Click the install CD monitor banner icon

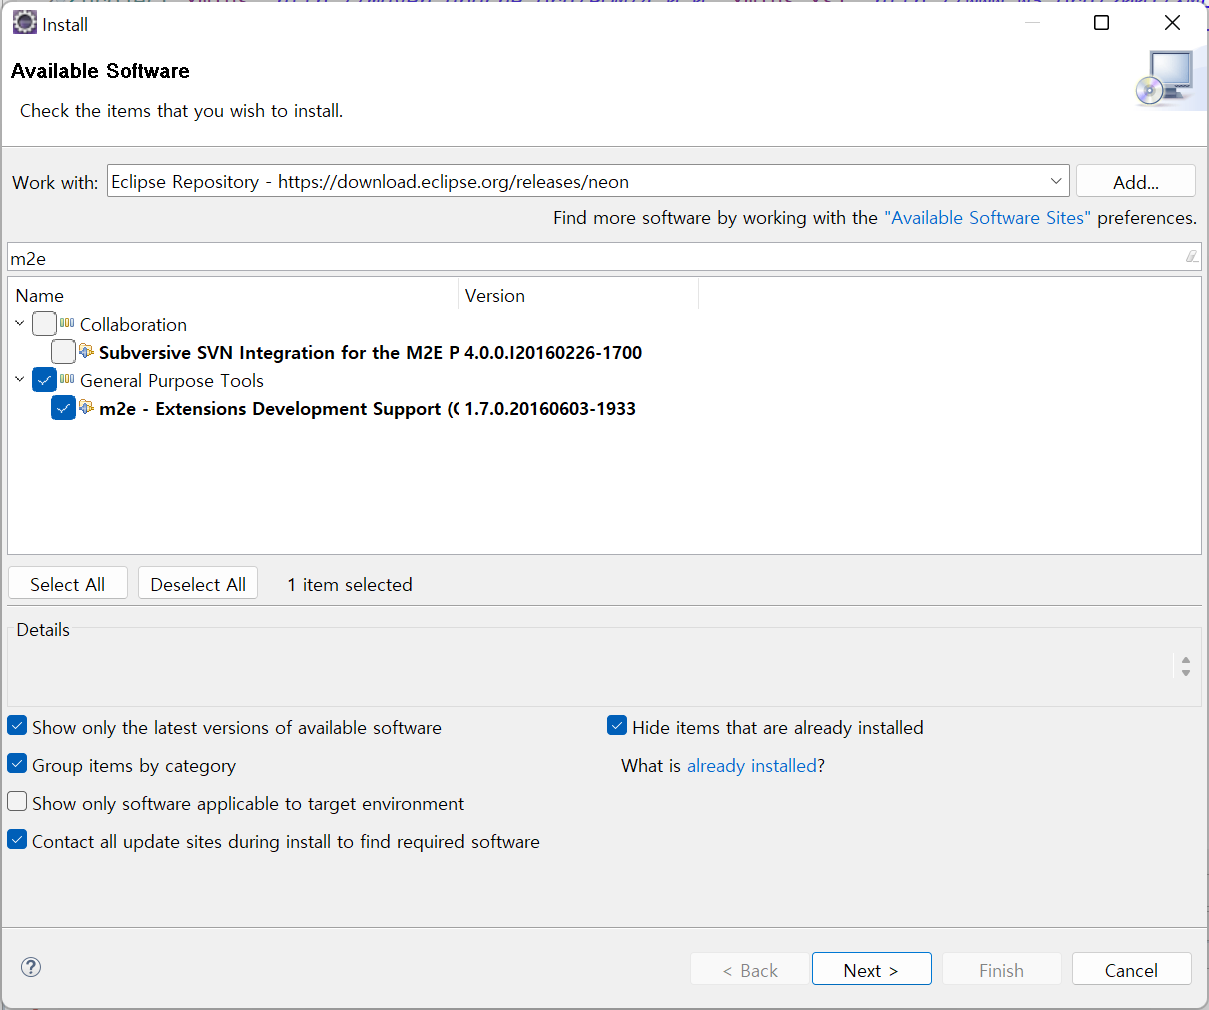1166,79
